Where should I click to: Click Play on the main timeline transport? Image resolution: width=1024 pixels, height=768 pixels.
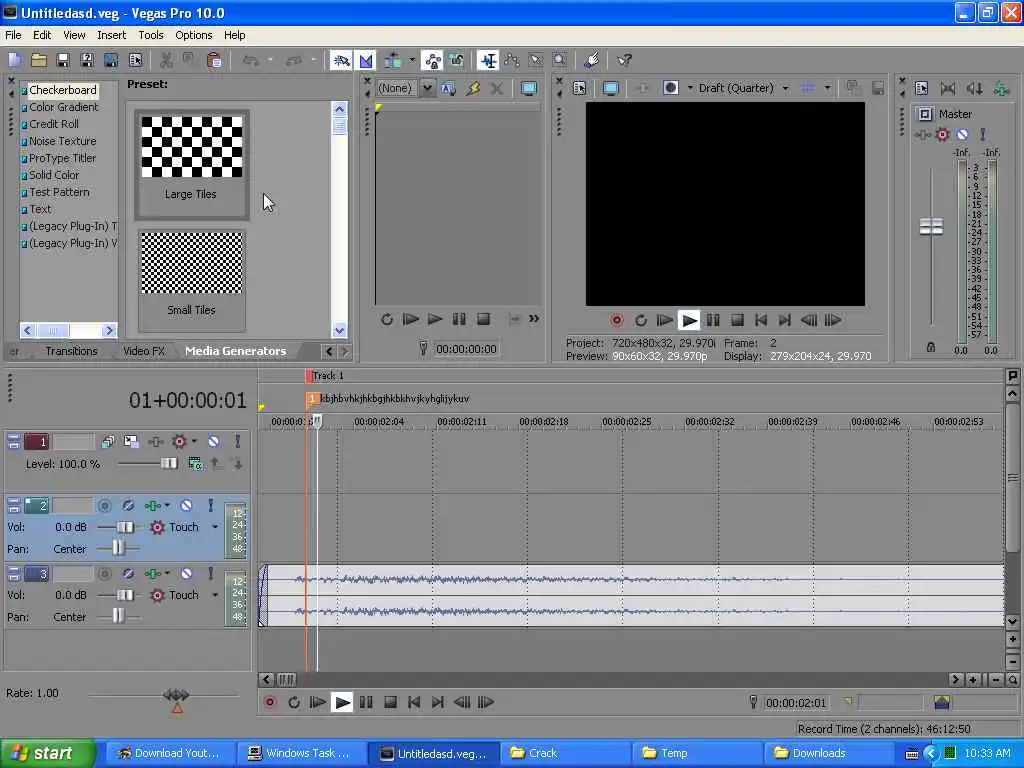342,702
